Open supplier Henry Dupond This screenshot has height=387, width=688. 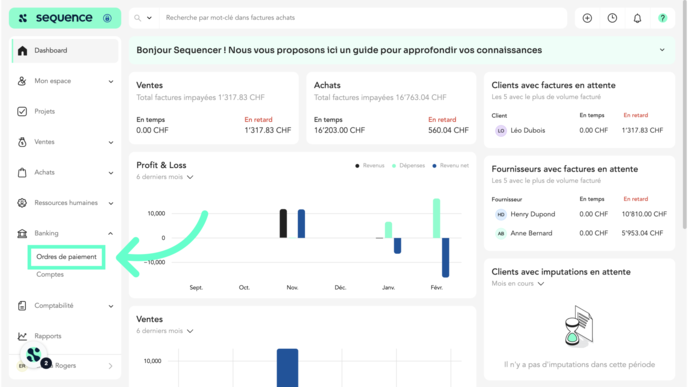tap(533, 214)
